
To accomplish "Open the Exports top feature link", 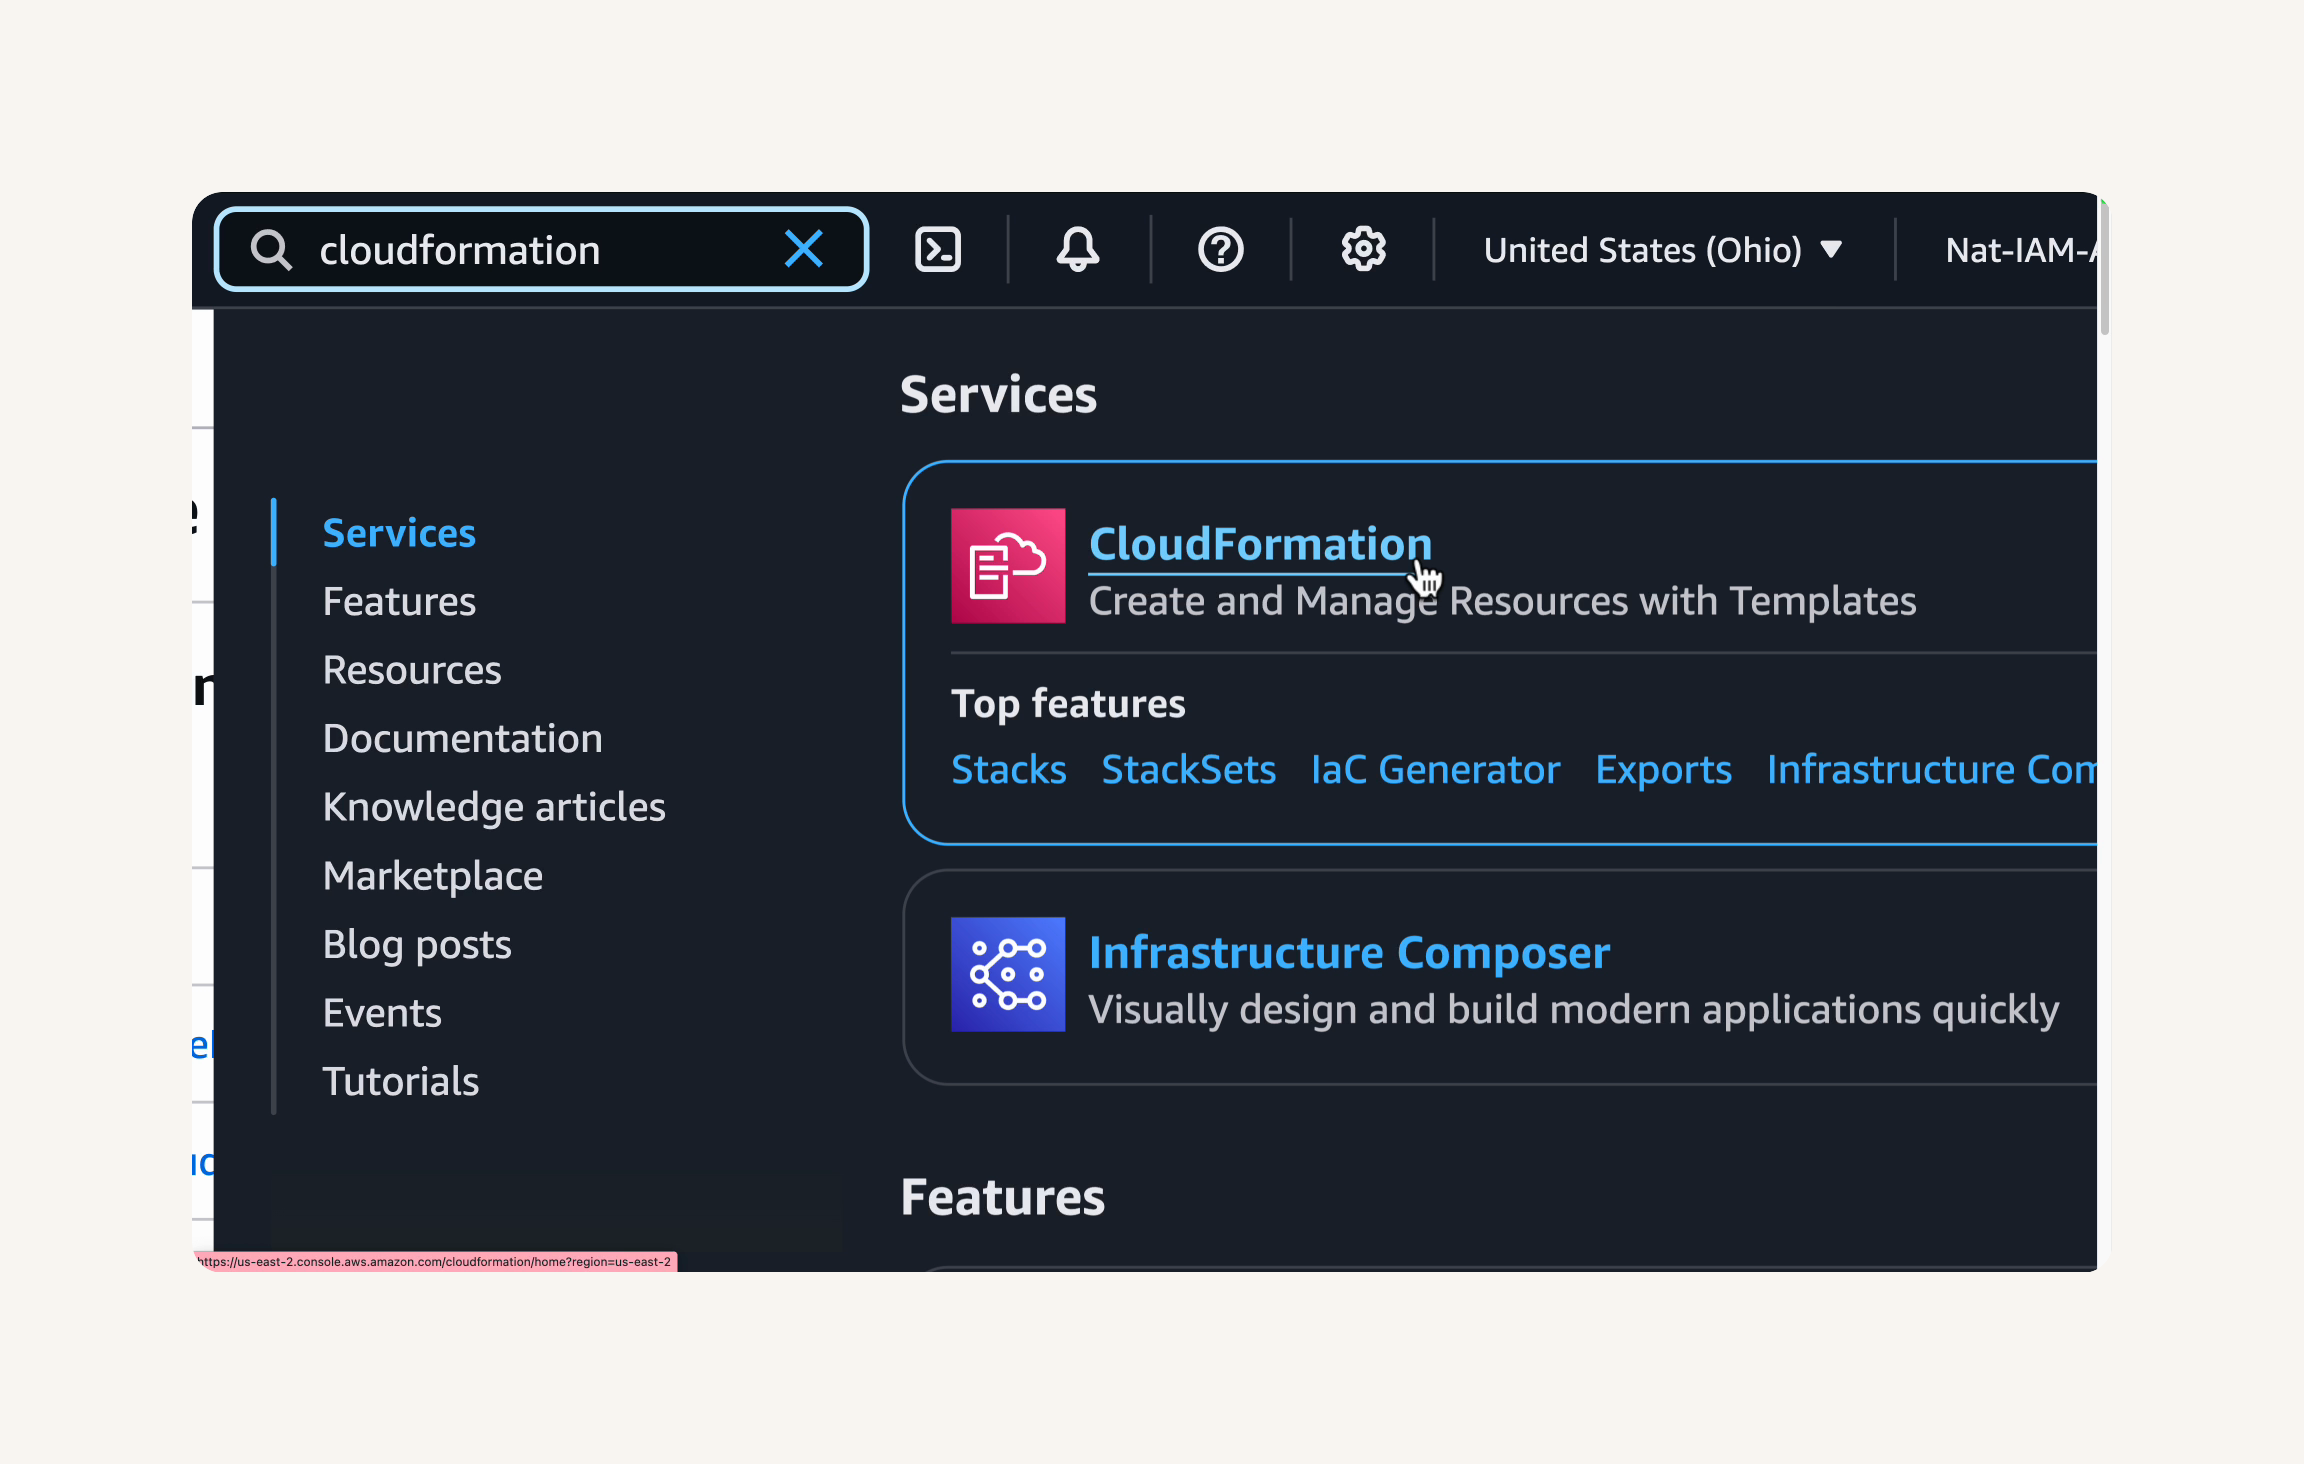I will pos(1663,769).
